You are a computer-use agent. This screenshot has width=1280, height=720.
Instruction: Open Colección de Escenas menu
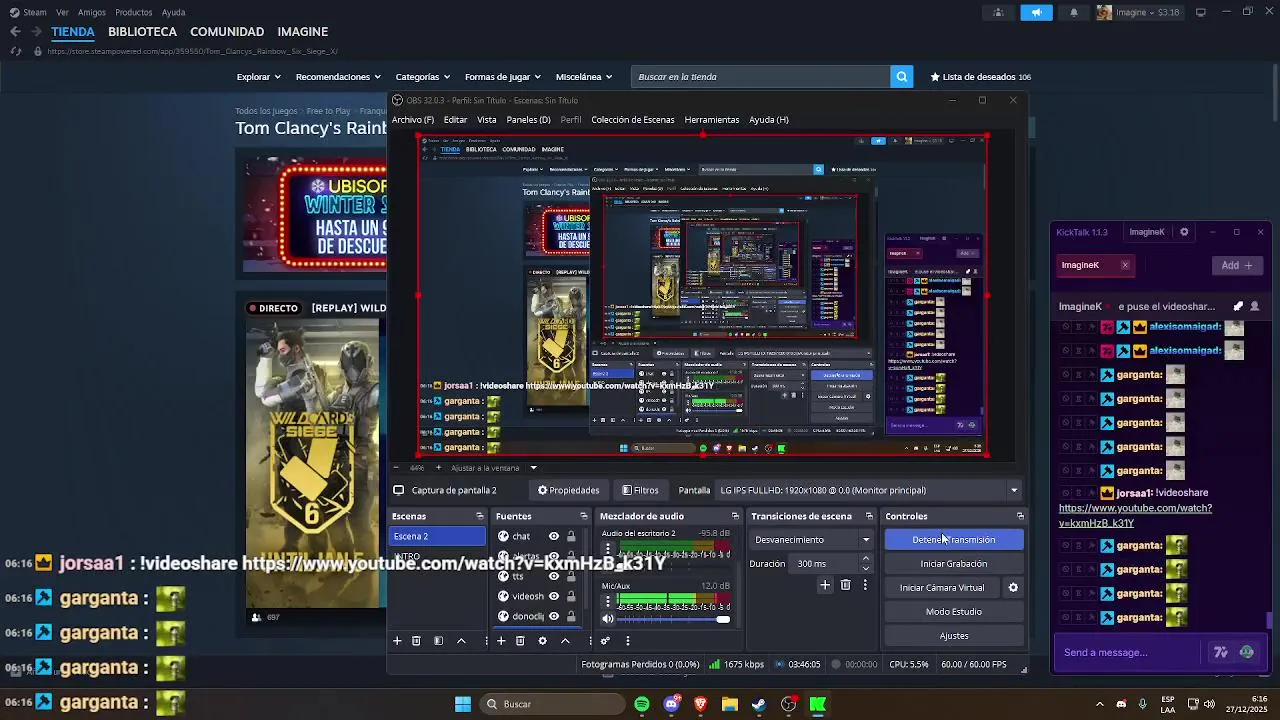632,120
